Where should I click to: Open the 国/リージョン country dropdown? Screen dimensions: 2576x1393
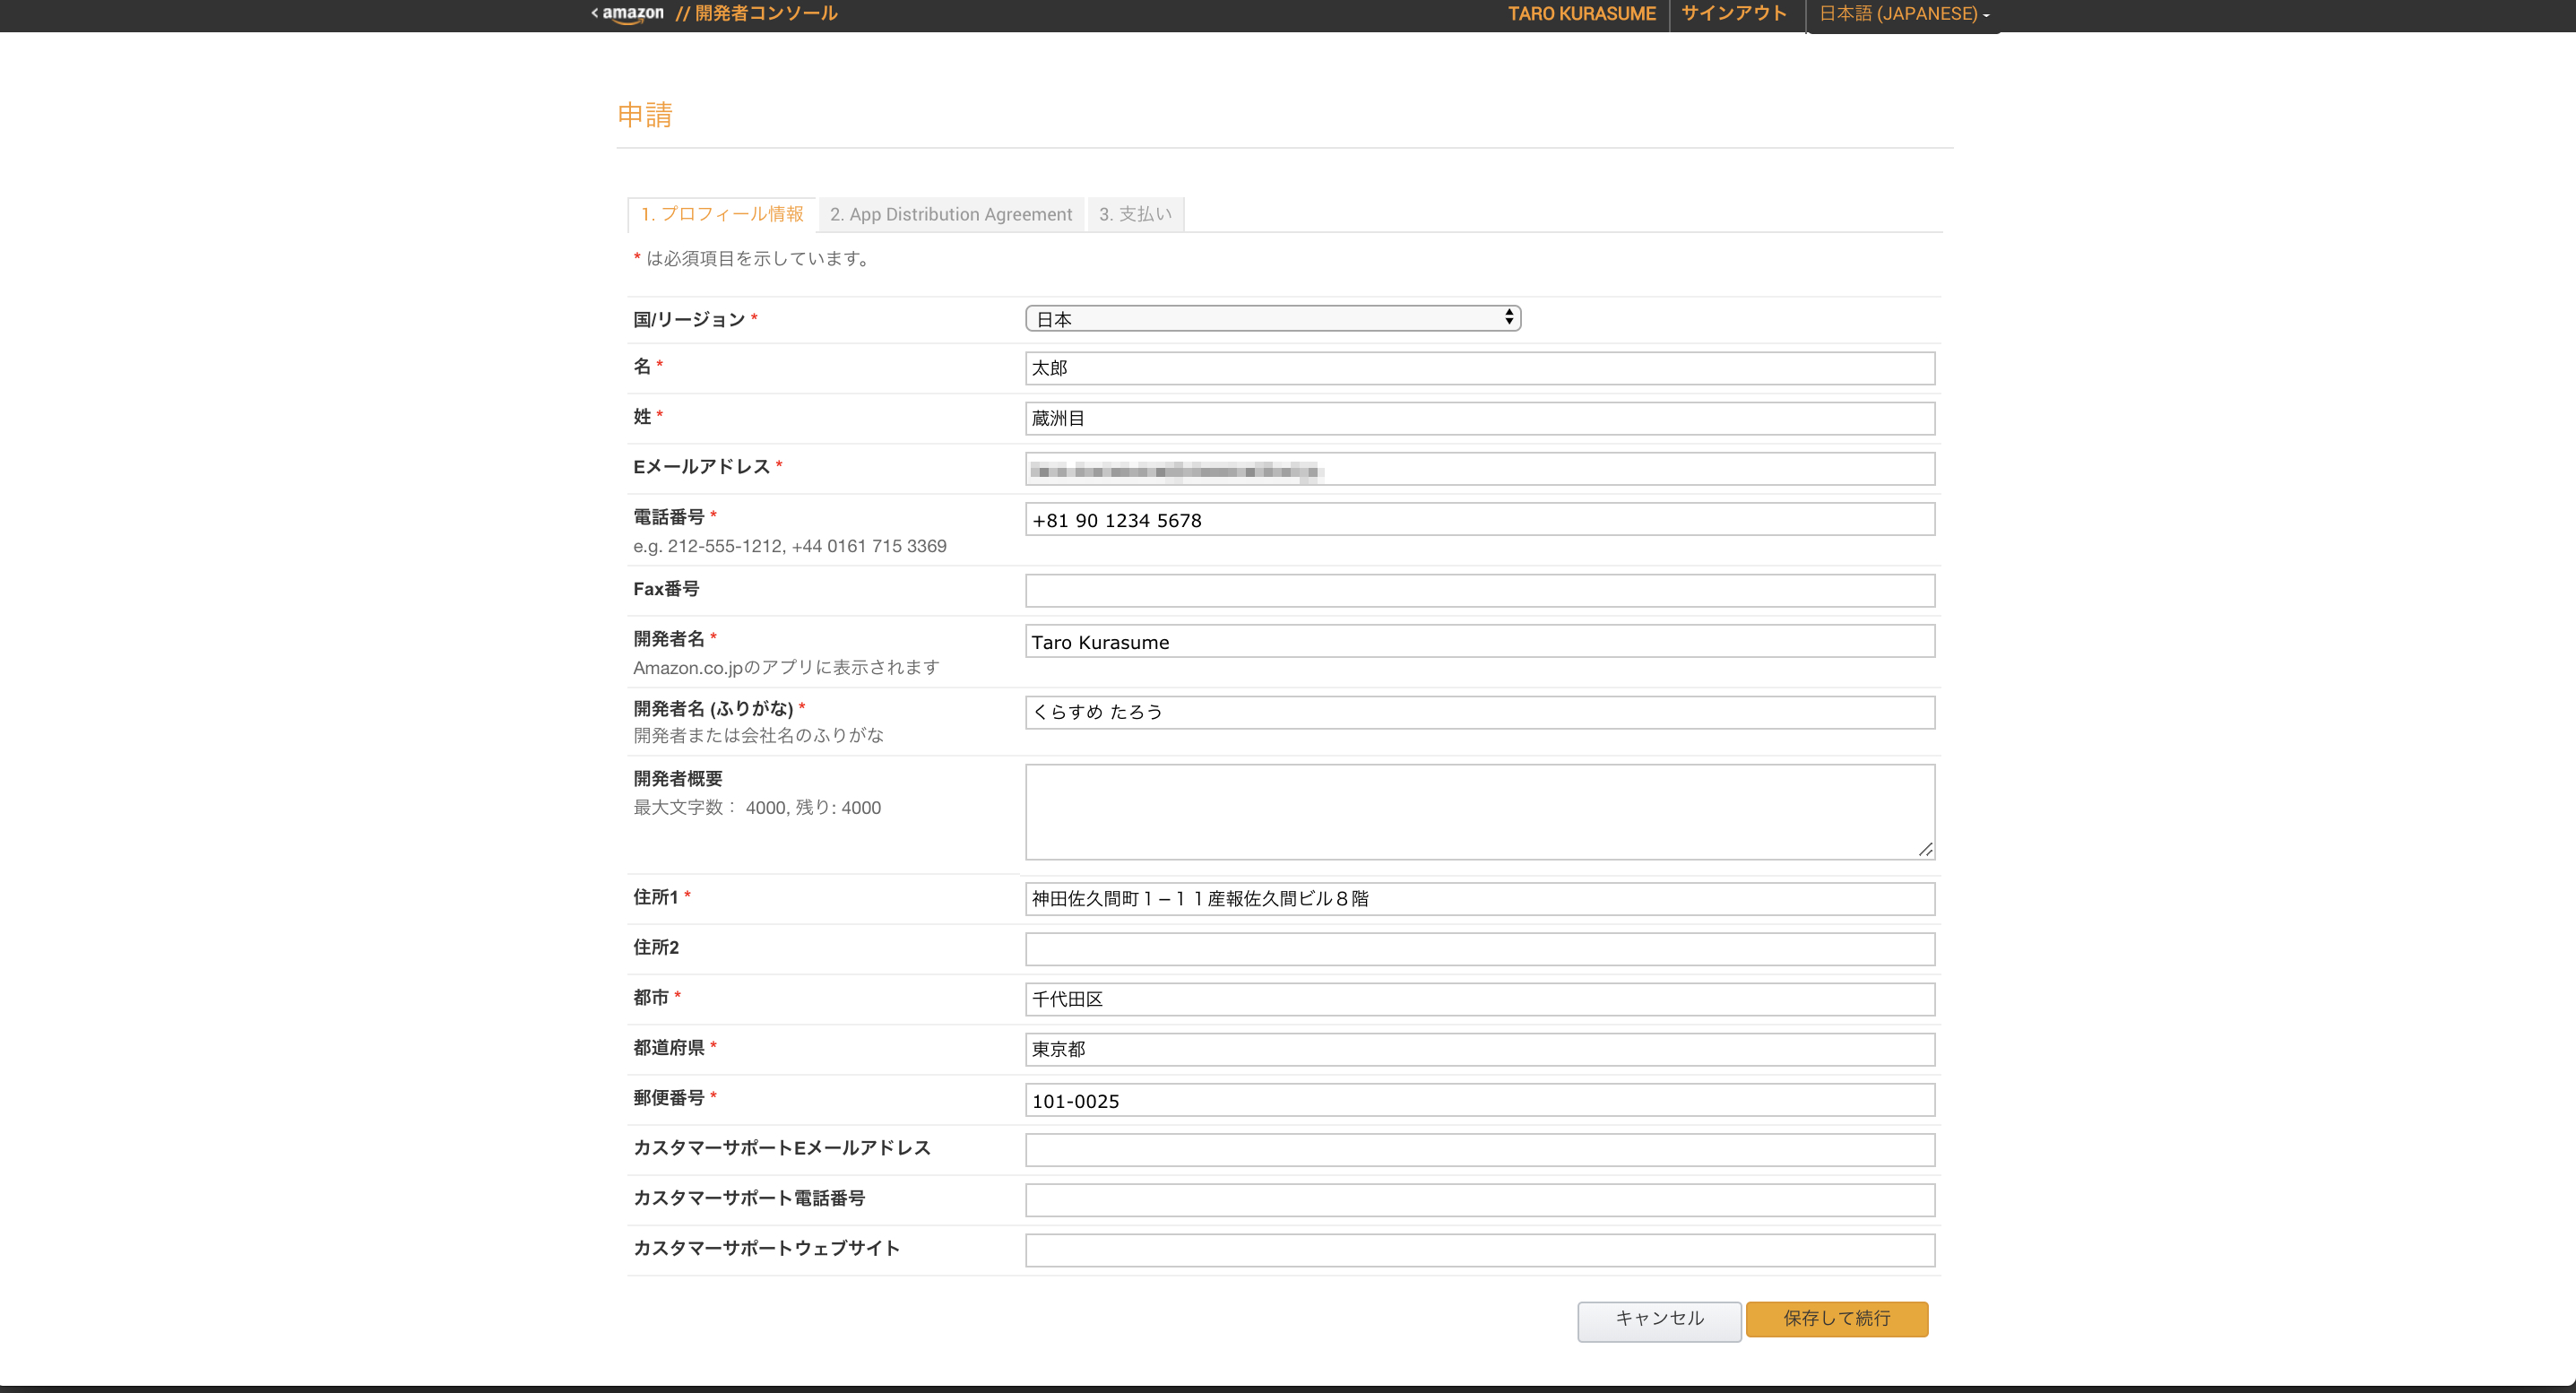click(1272, 319)
